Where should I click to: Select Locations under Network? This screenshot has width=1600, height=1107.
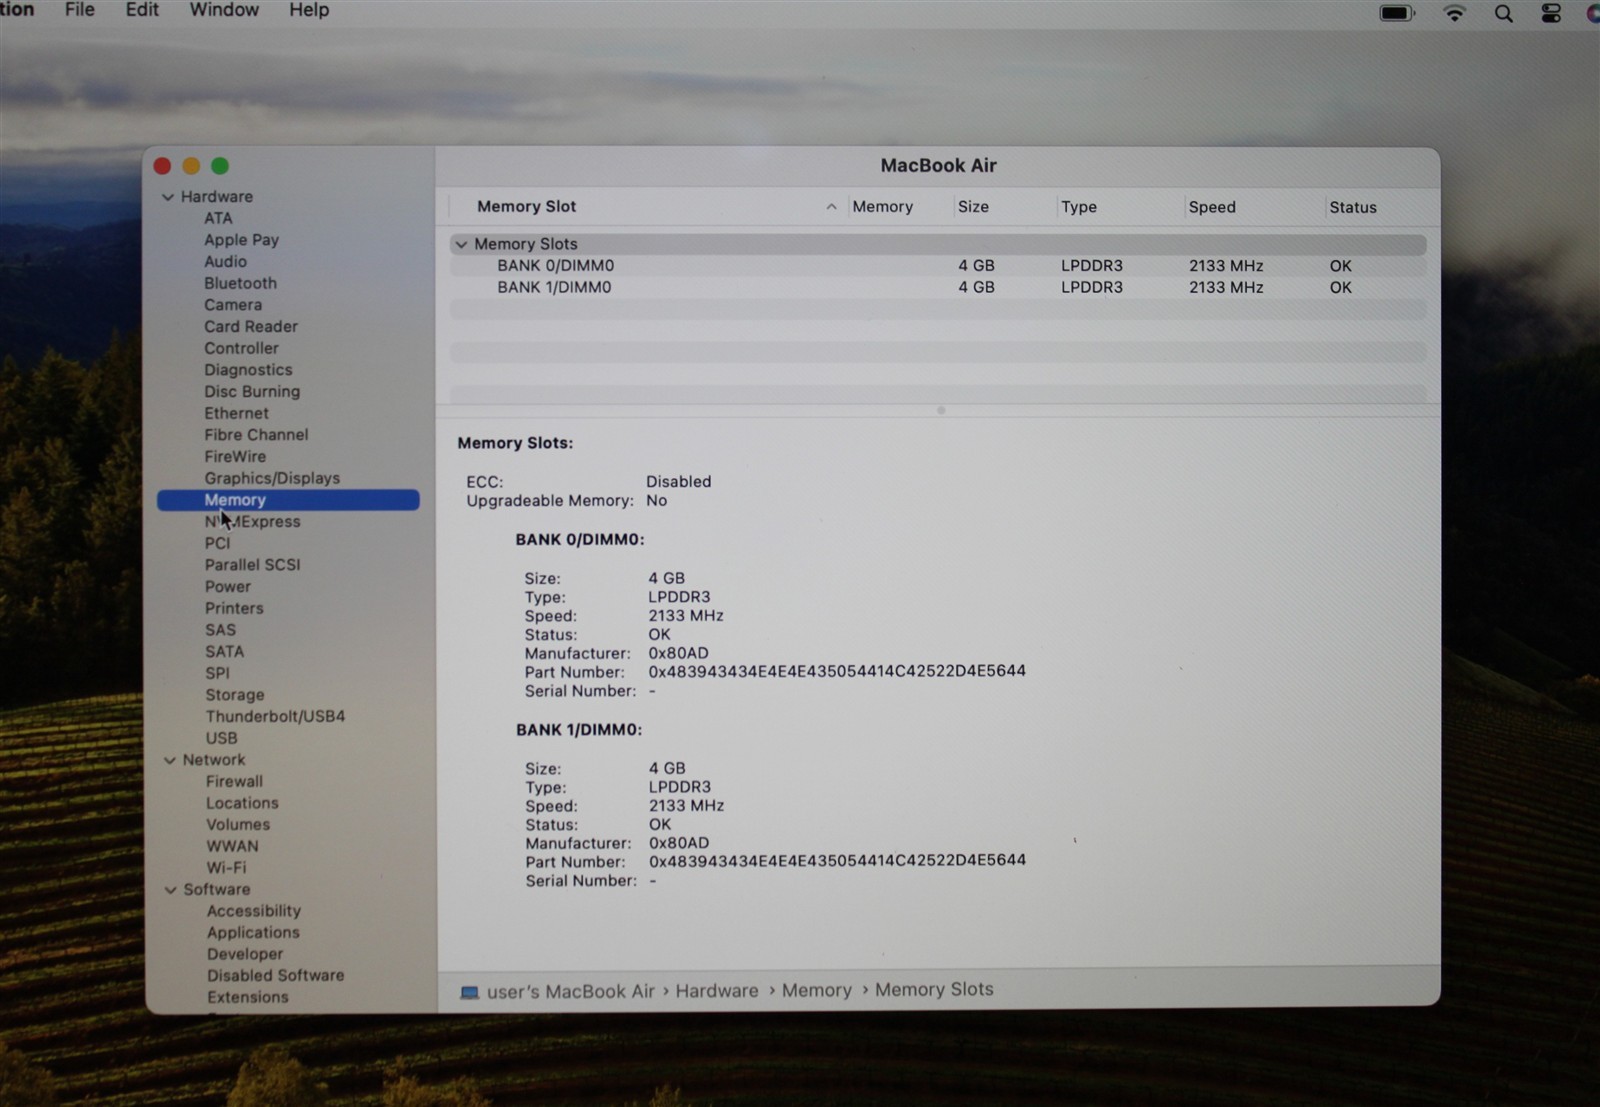click(x=242, y=803)
